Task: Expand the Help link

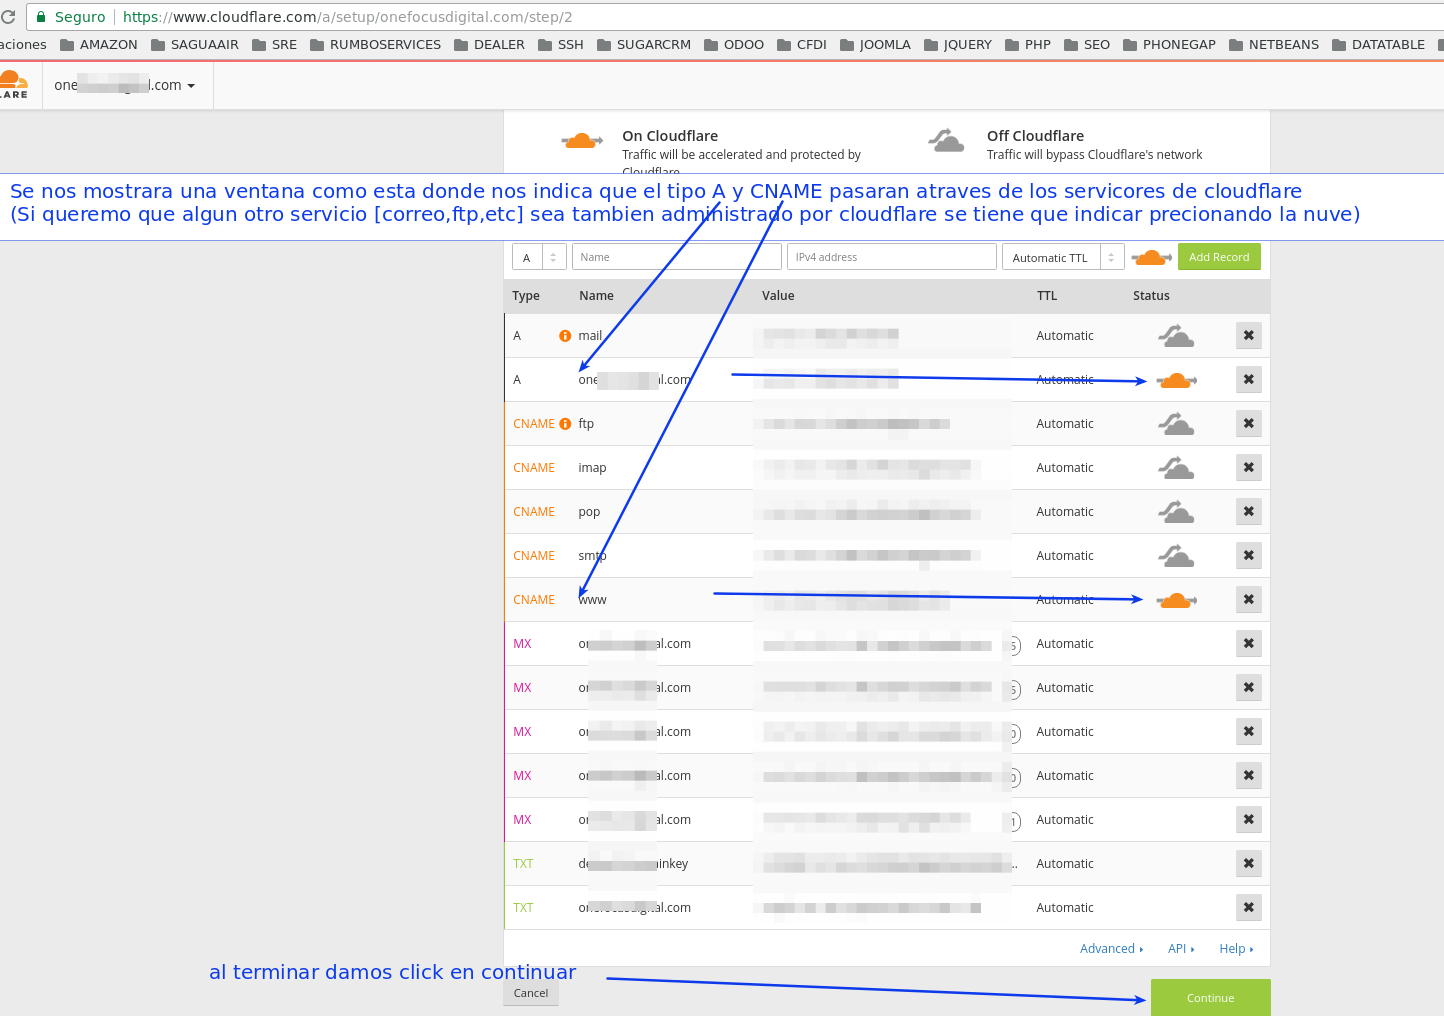Action: click(1236, 949)
